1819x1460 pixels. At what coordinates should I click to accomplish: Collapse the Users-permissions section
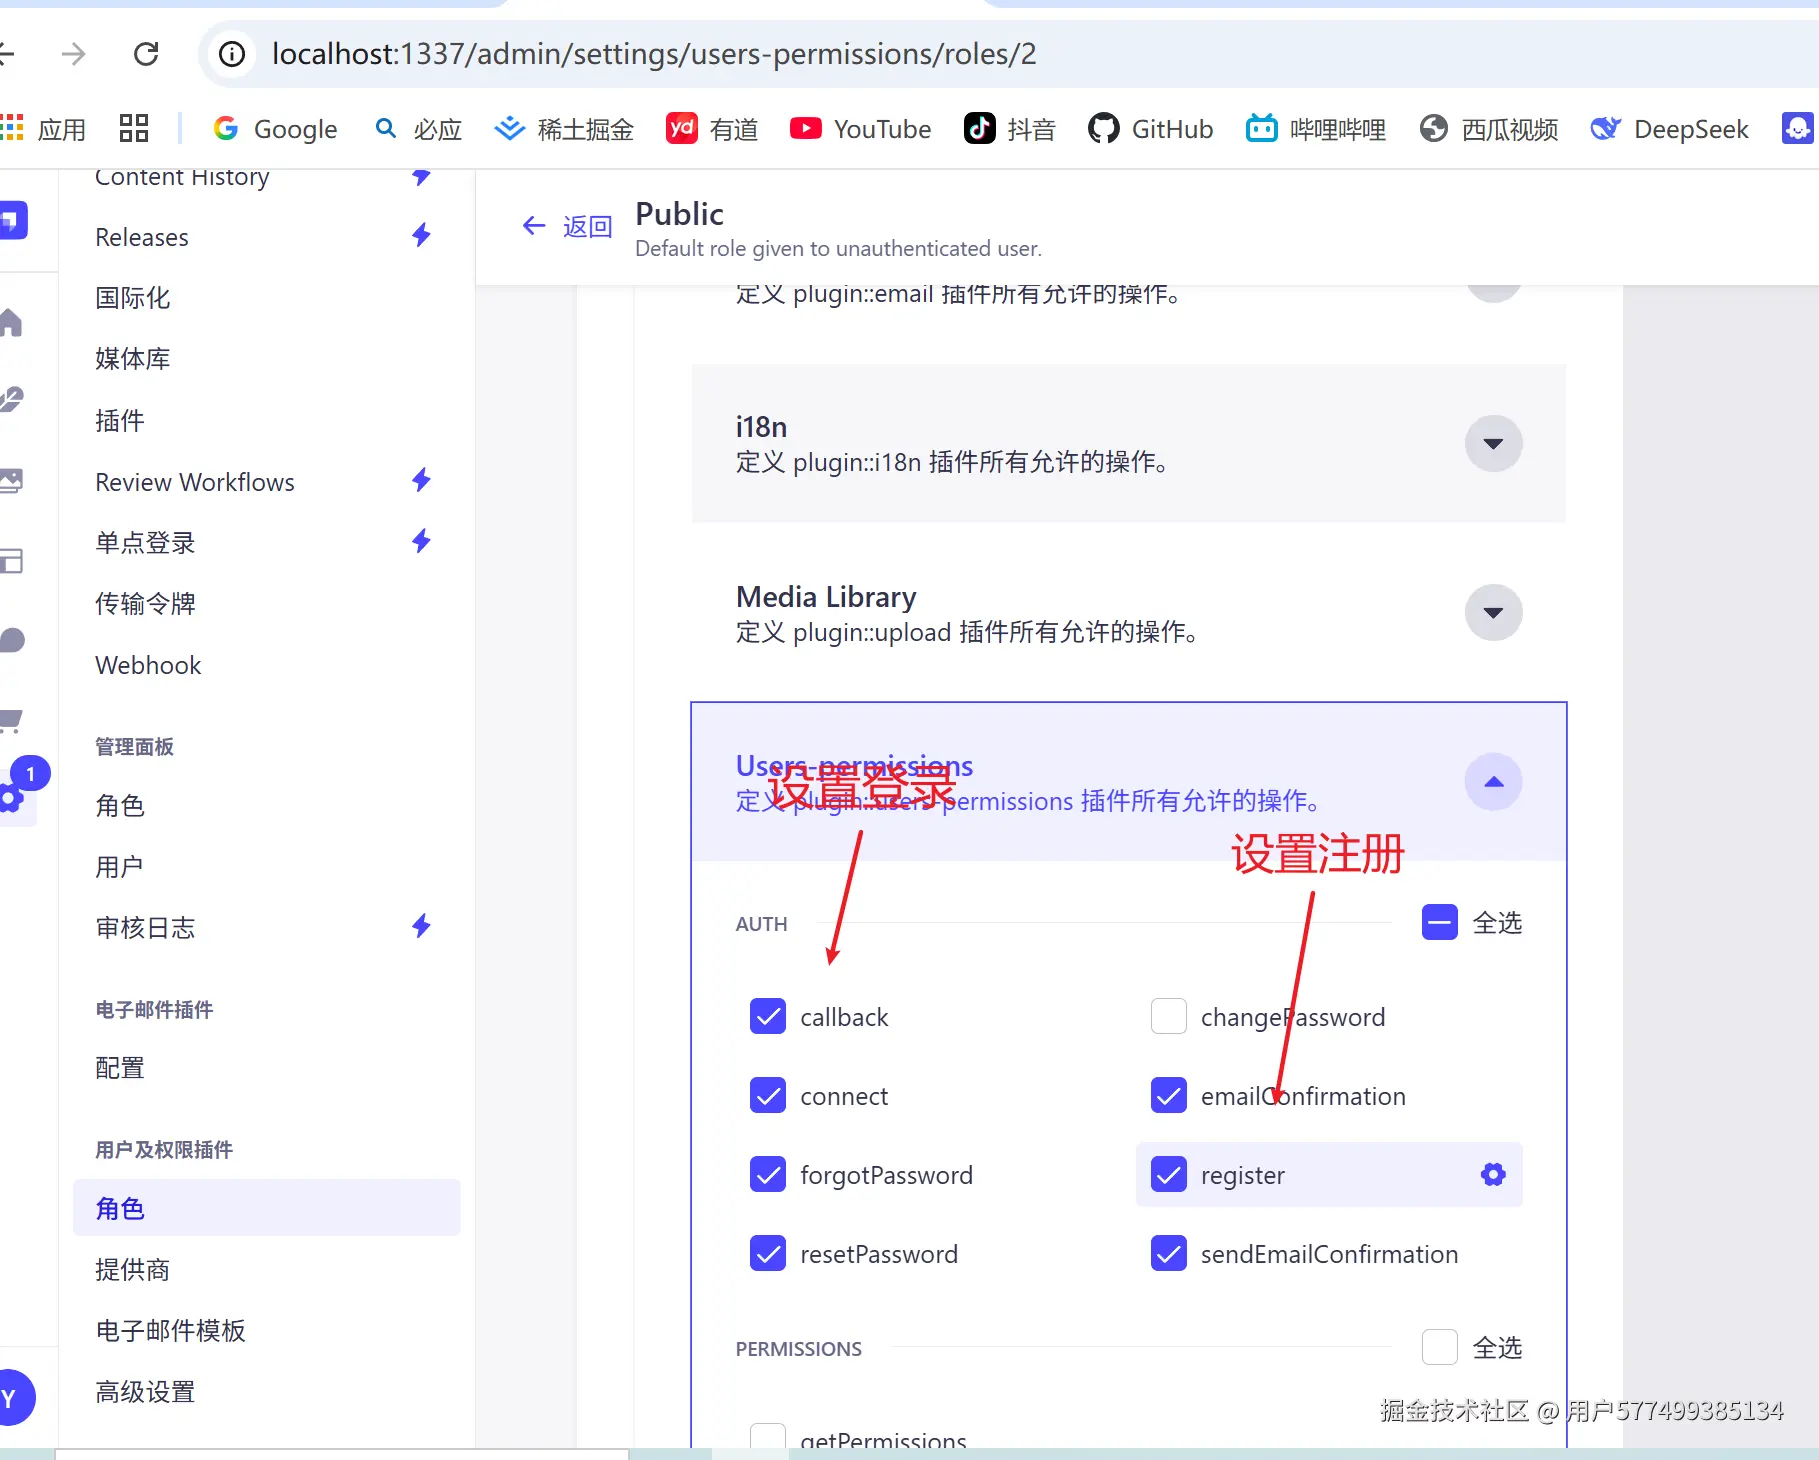[x=1493, y=781]
